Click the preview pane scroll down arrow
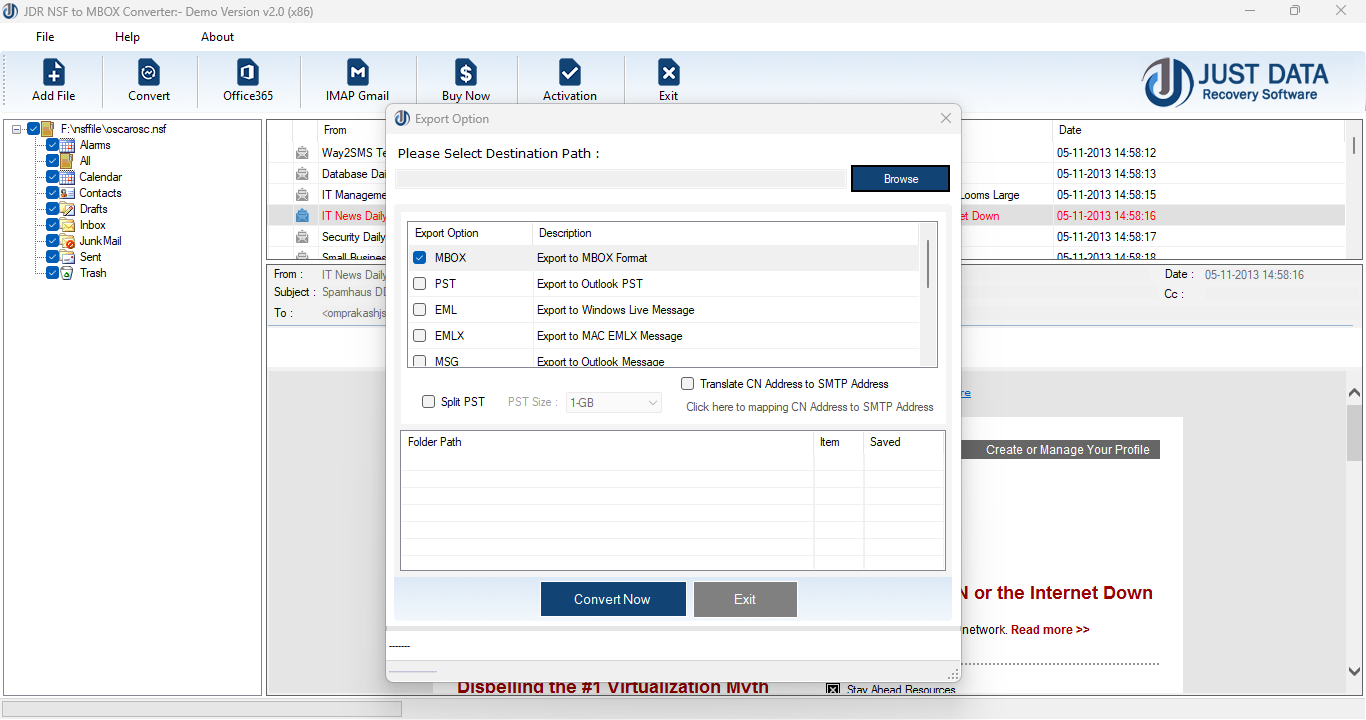The width and height of the screenshot is (1366, 720). (x=1355, y=672)
